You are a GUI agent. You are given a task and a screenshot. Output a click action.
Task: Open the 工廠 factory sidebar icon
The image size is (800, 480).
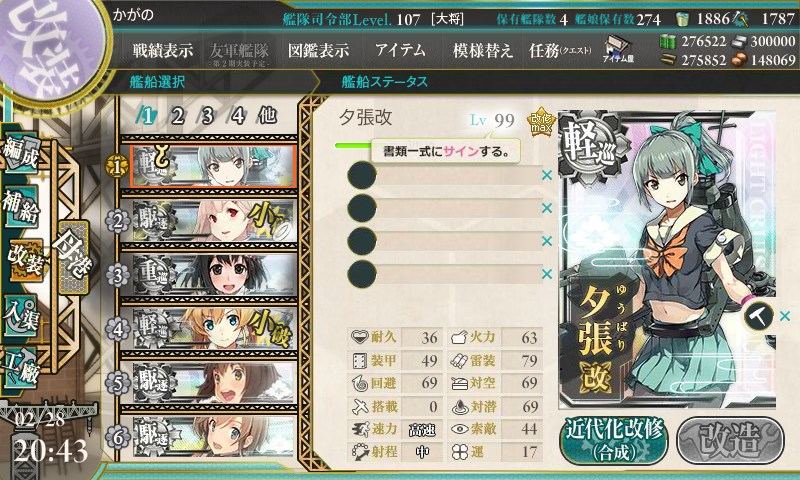21,366
